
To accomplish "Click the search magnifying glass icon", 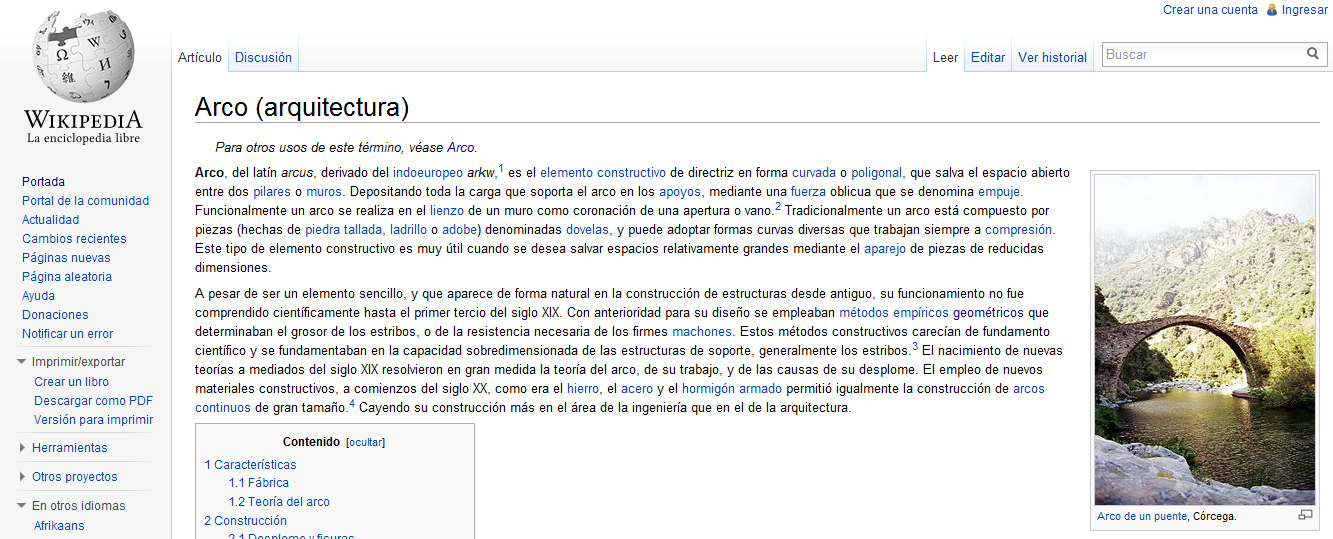I will pyautogui.click(x=1313, y=54).
